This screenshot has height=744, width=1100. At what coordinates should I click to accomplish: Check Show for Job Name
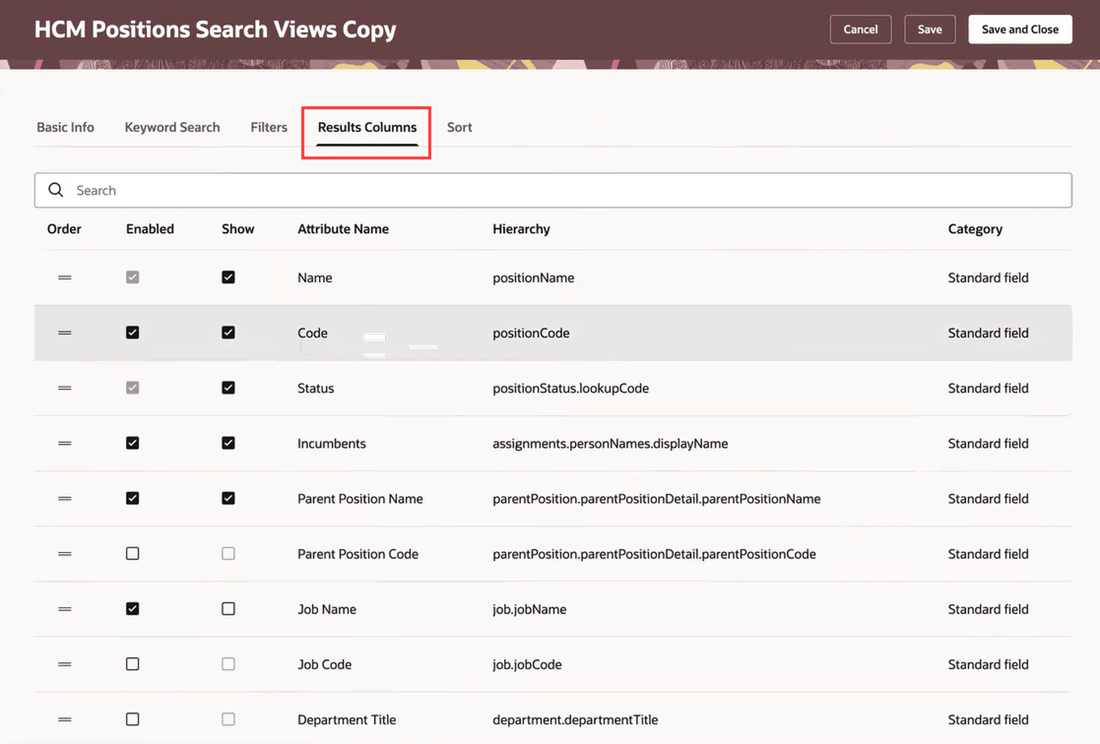click(x=228, y=609)
